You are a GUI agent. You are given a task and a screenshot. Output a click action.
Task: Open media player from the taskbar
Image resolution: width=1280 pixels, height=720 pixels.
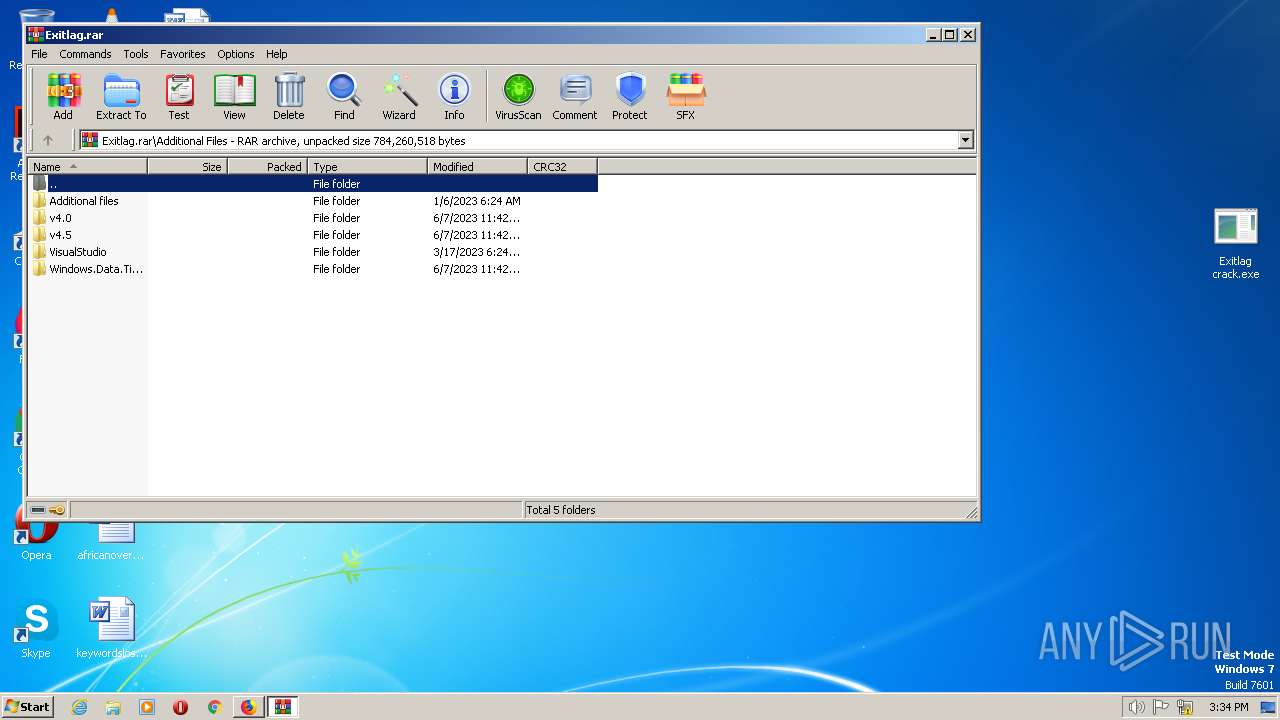(x=147, y=707)
